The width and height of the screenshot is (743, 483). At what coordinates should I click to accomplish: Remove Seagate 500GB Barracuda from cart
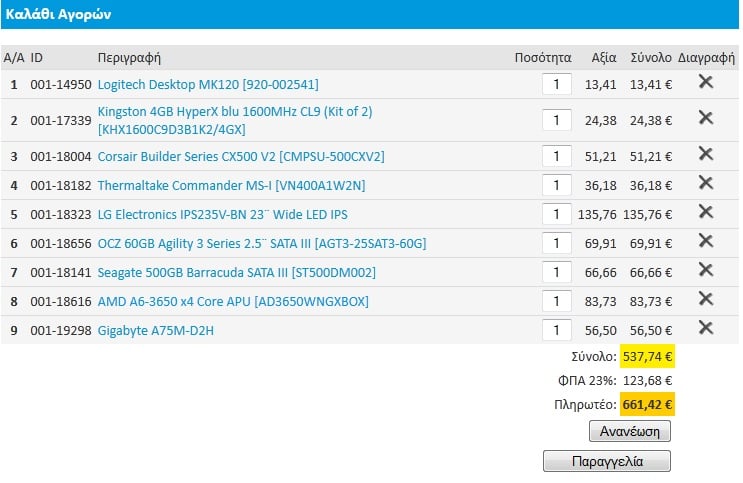[x=706, y=270]
